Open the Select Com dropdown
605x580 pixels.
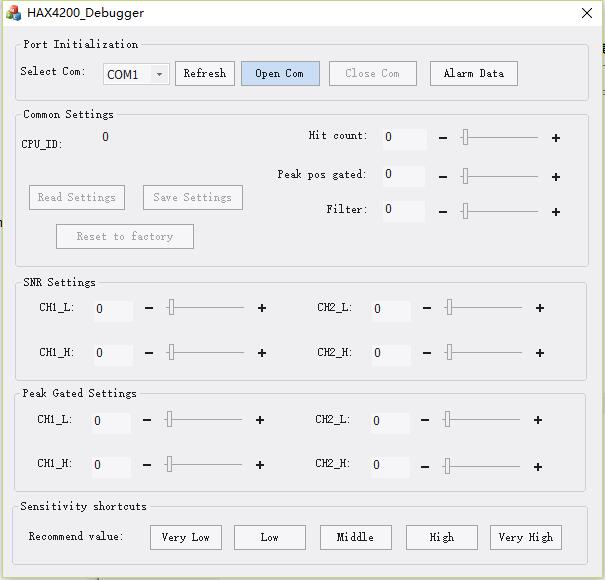click(x=159, y=74)
